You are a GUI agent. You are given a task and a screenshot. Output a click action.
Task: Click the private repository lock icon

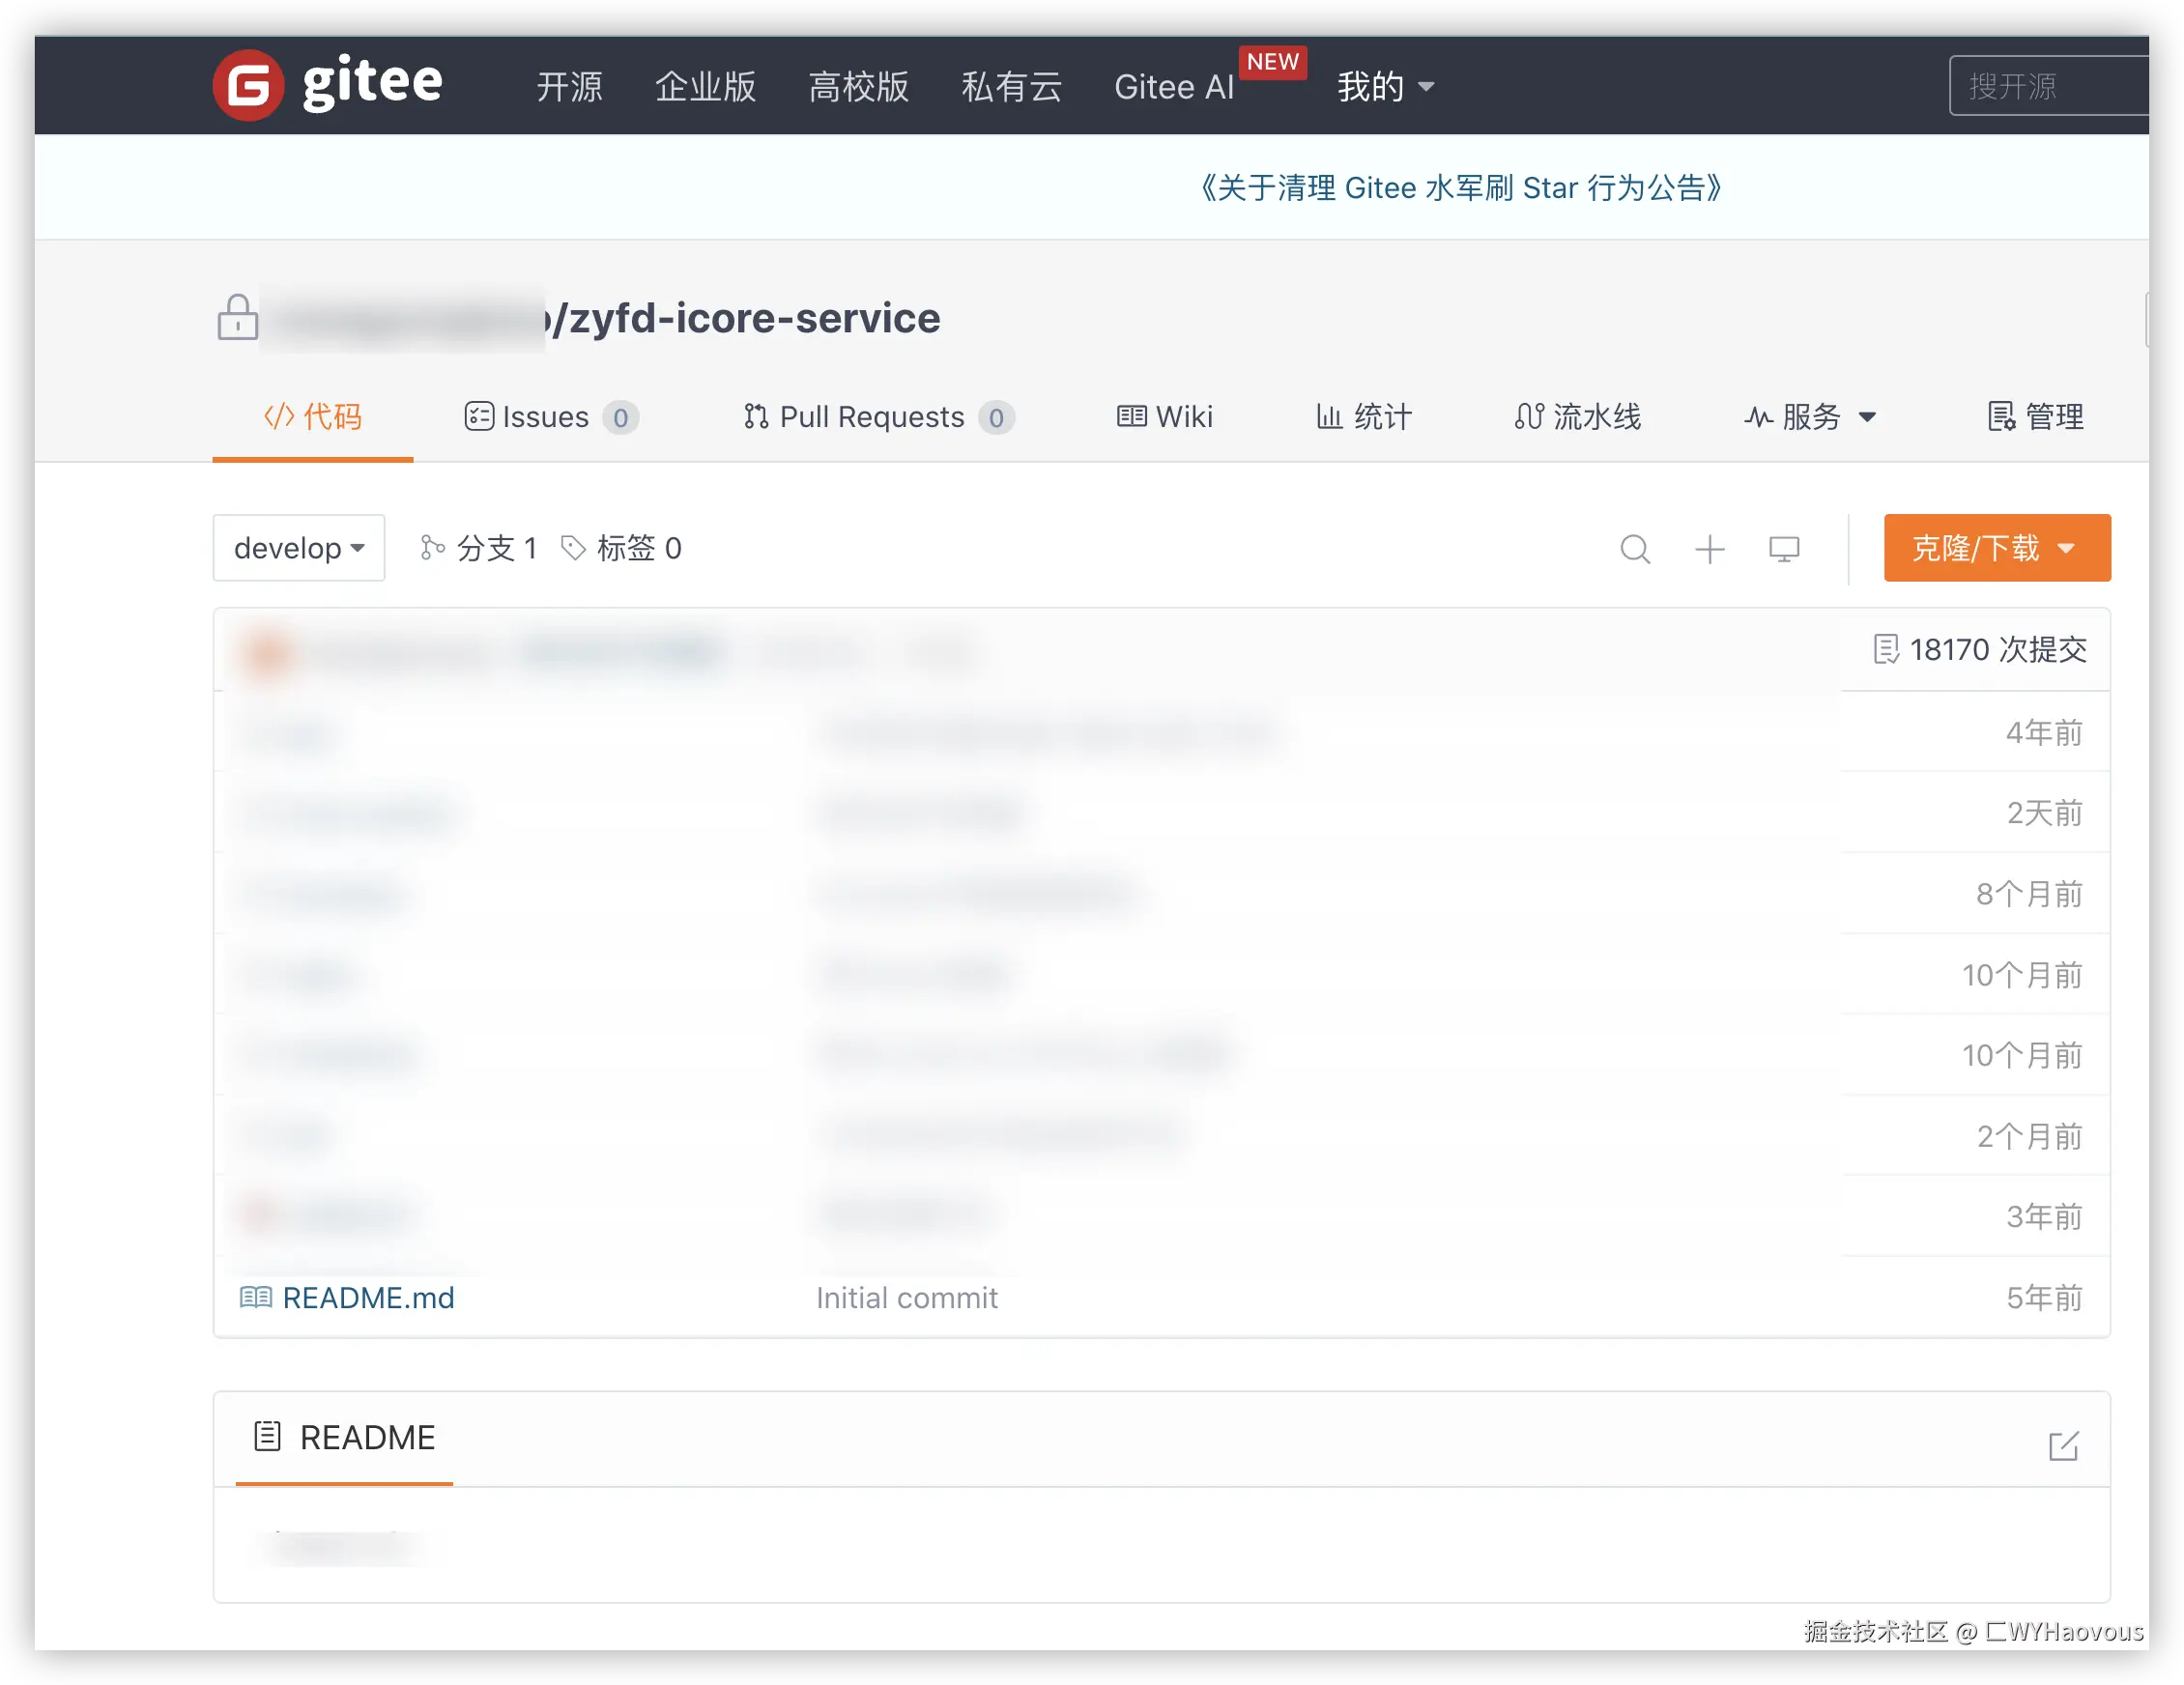pos(238,318)
